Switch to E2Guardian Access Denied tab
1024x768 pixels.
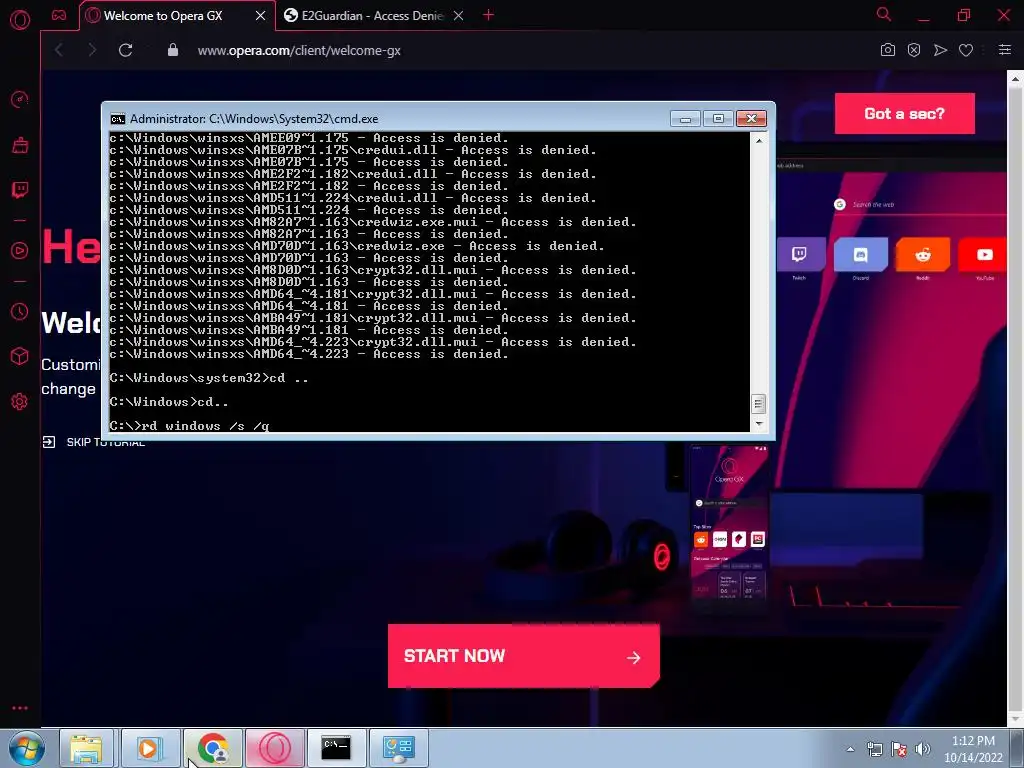coord(372,16)
